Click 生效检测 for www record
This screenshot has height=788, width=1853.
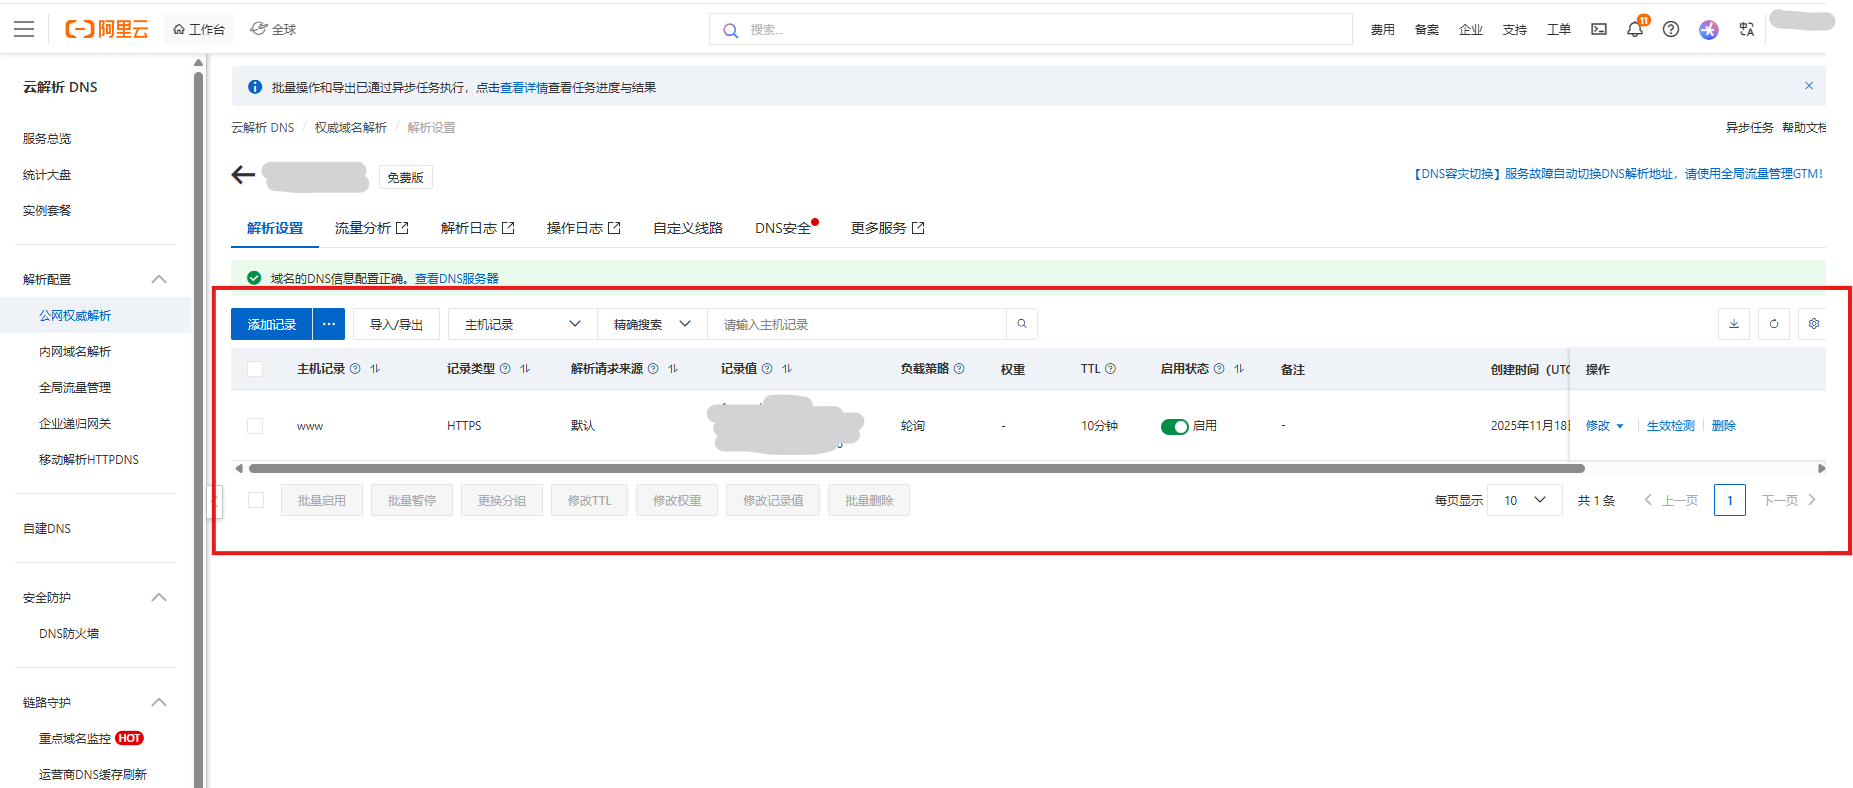click(x=1670, y=426)
